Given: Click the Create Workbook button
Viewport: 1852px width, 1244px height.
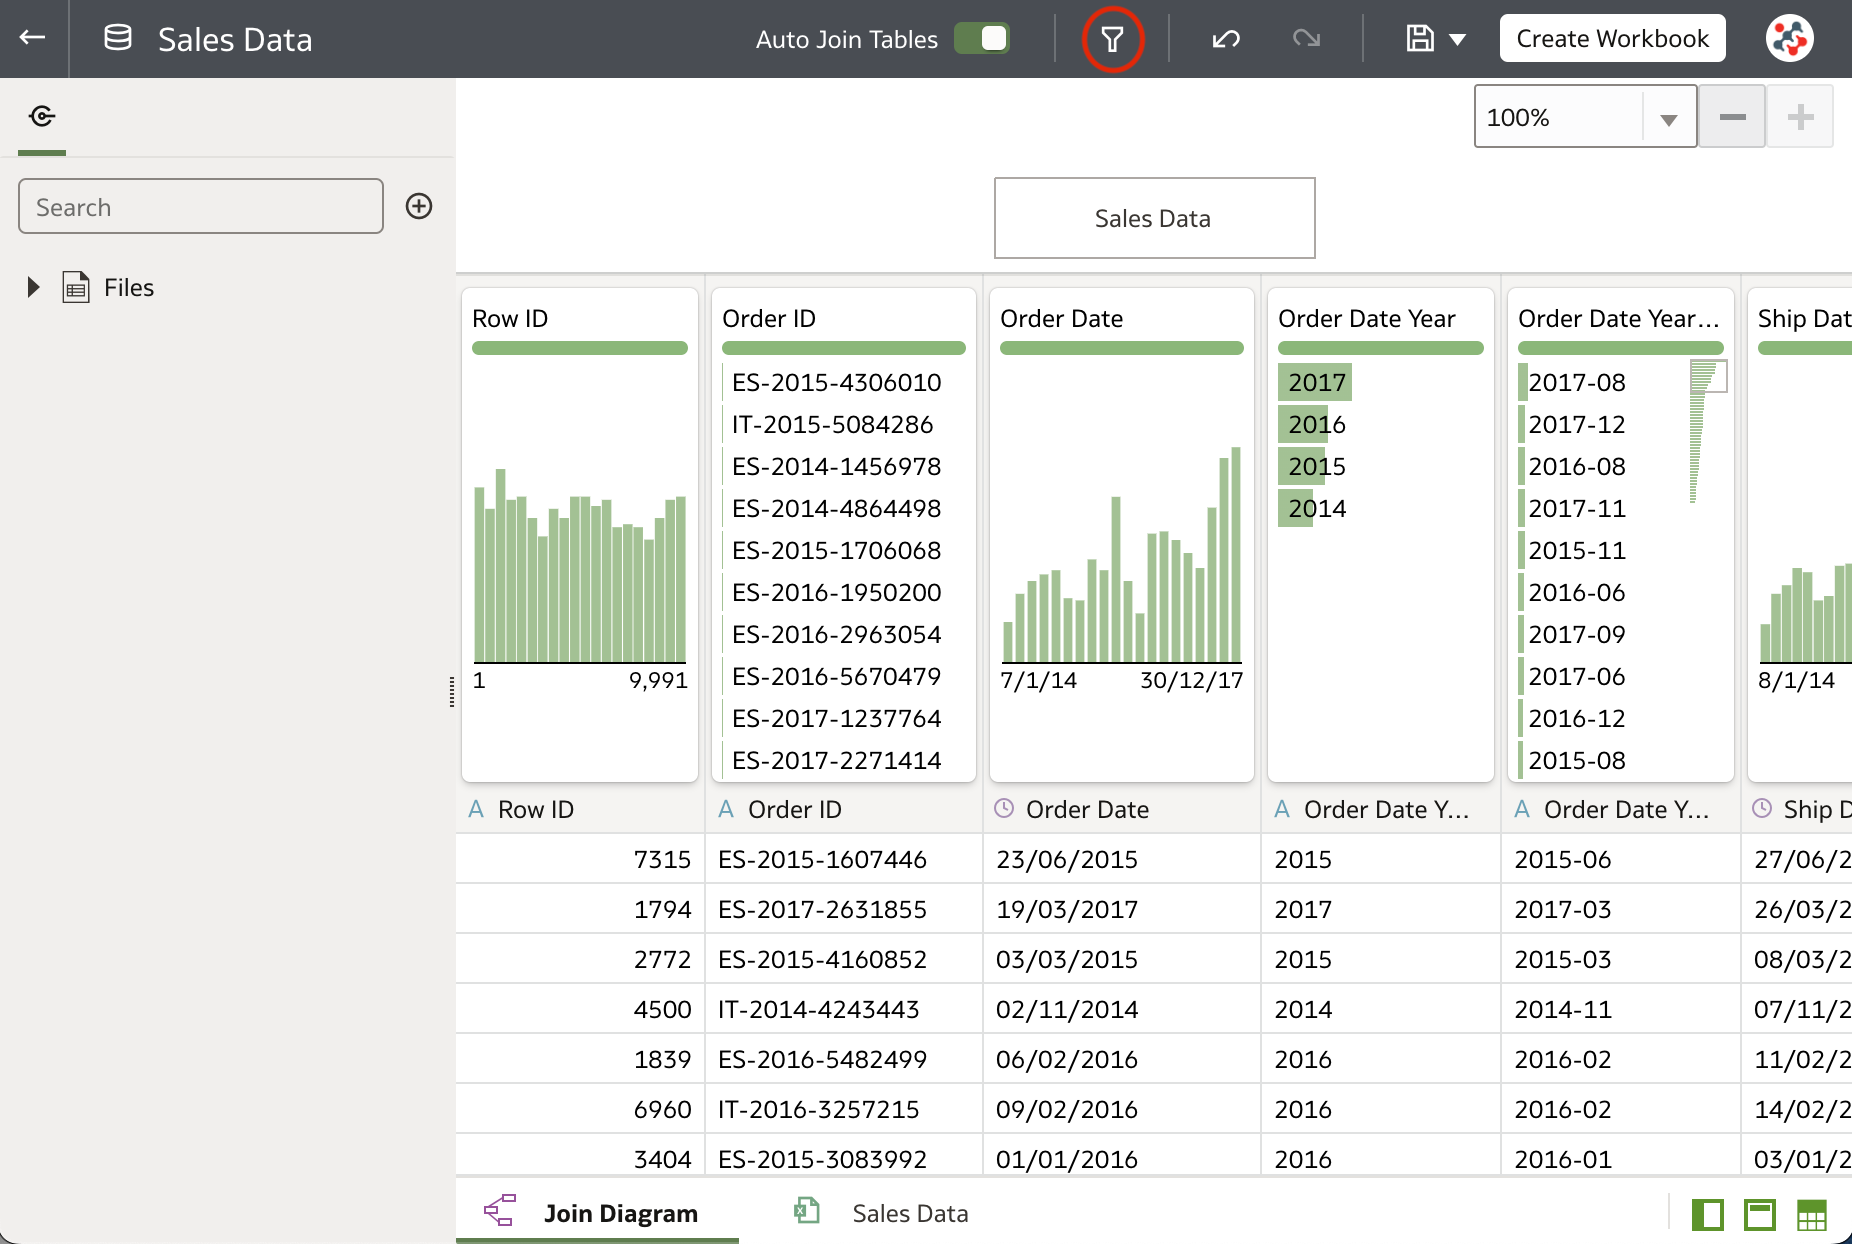Looking at the screenshot, I should [x=1612, y=39].
